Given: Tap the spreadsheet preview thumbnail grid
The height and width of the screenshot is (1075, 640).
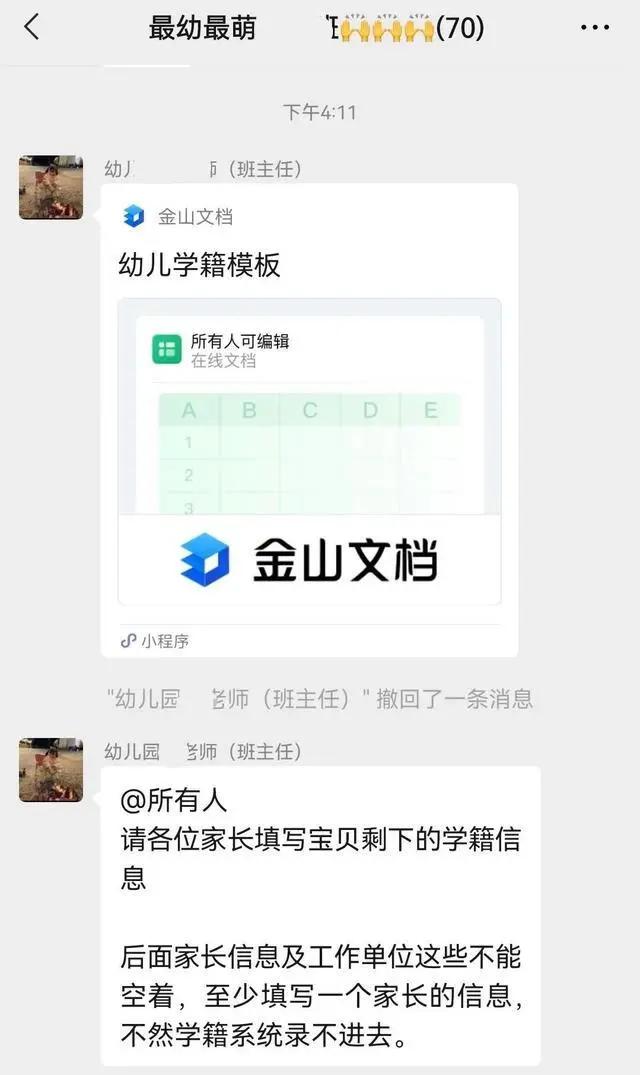Looking at the screenshot, I should [310, 453].
